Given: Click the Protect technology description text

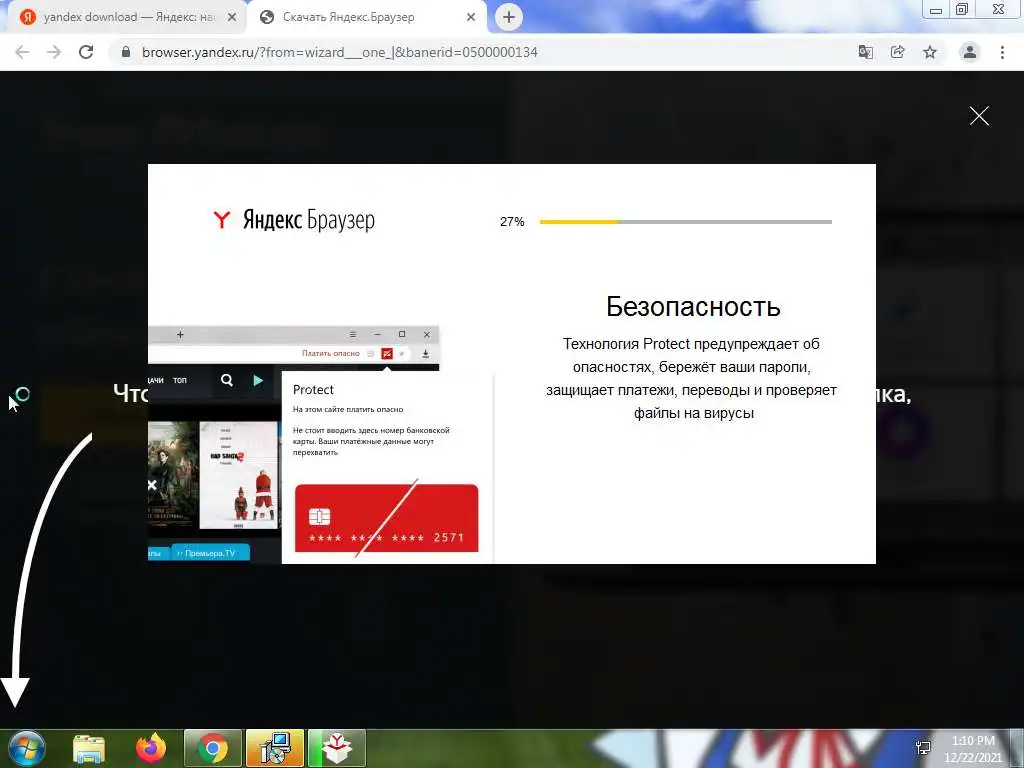Looking at the screenshot, I should 692,378.
